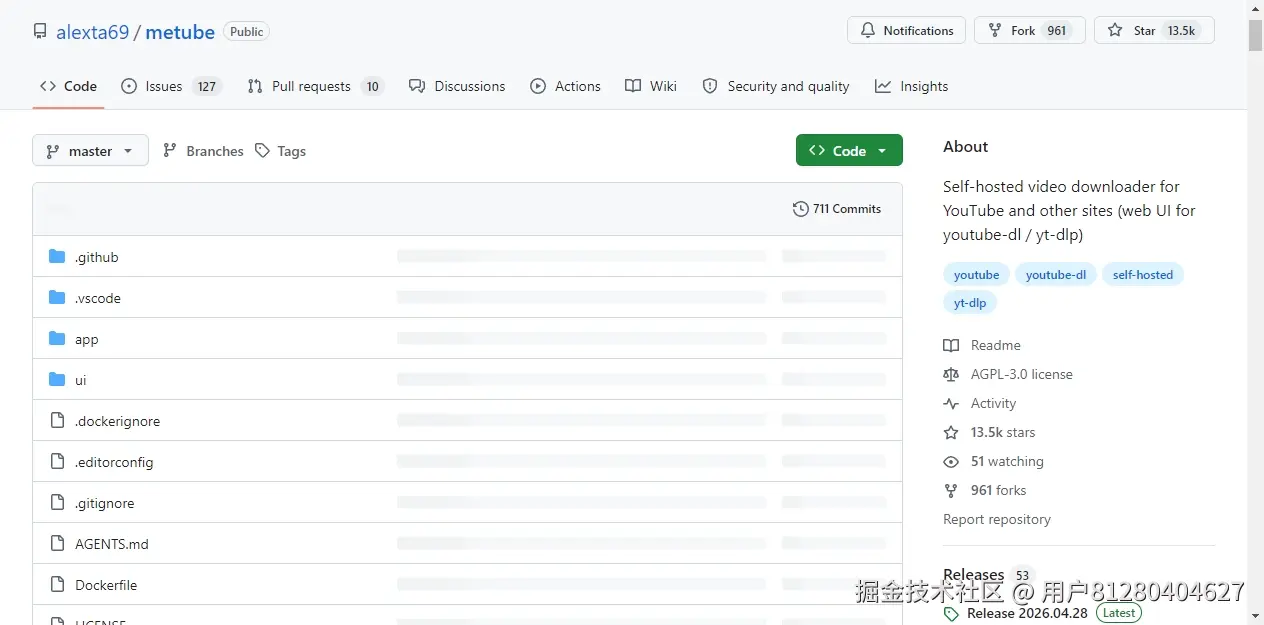This screenshot has height=625, width=1264.
Task: Click the book icon beside Readme
Action: click(x=951, y=345)
